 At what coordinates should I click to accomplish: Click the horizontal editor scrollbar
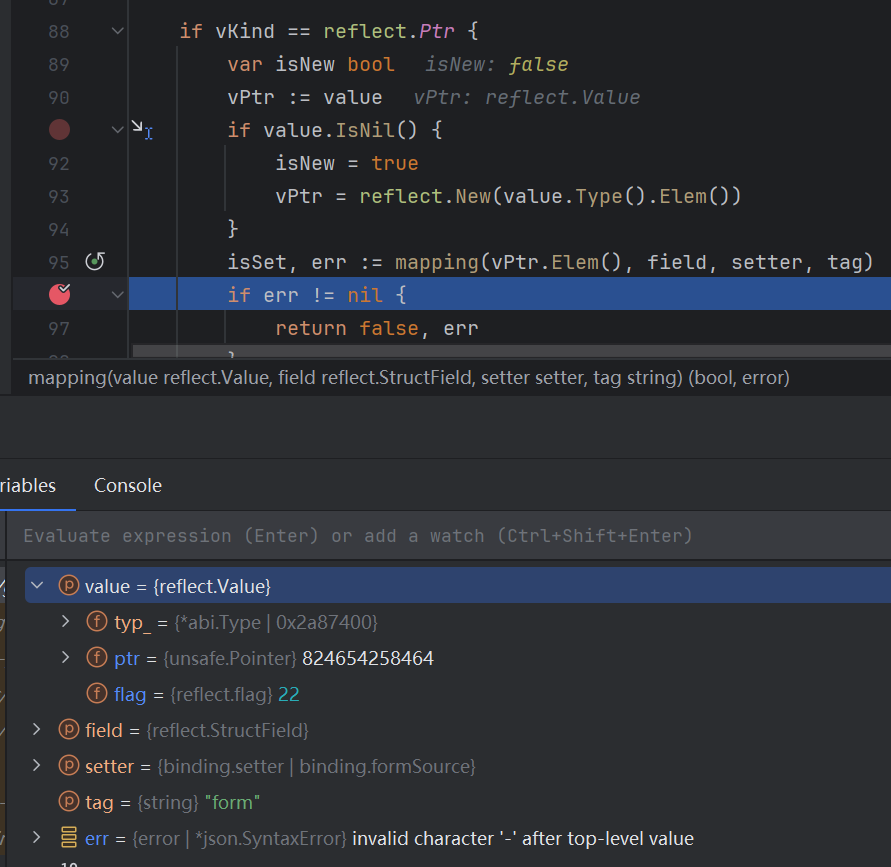[x=511, y=351]
